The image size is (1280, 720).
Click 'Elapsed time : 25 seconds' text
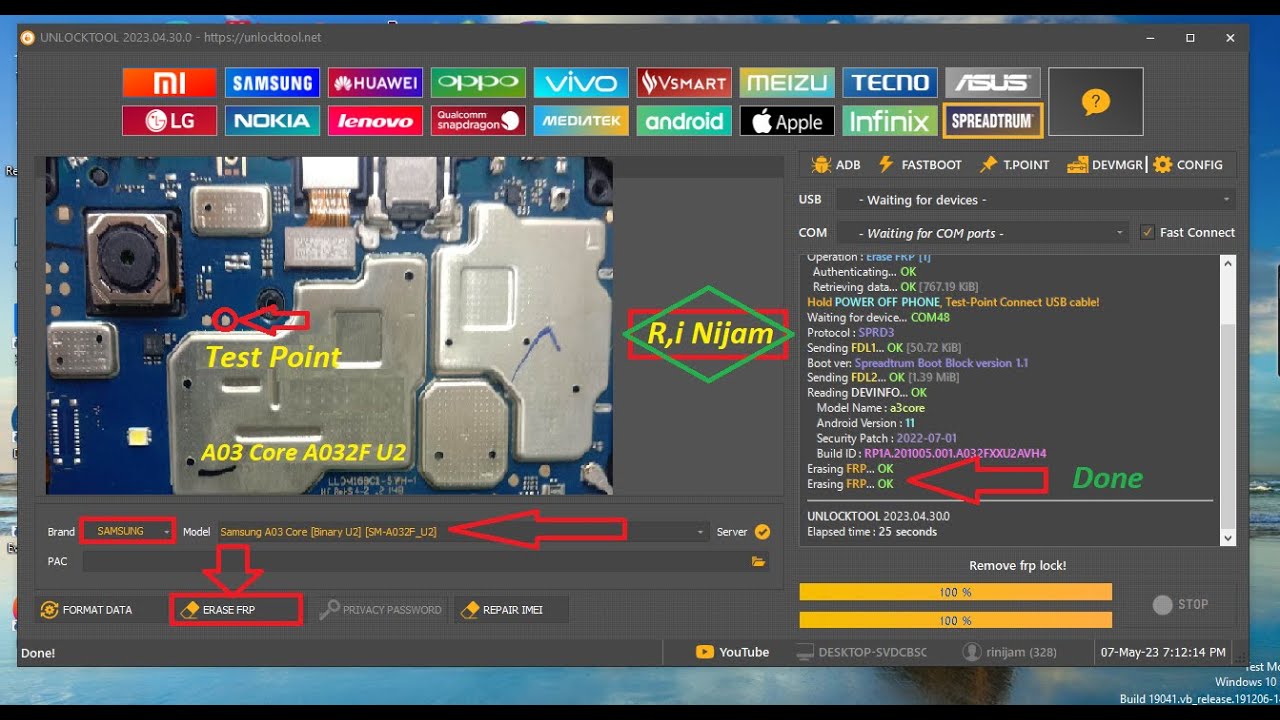[872, 532]
